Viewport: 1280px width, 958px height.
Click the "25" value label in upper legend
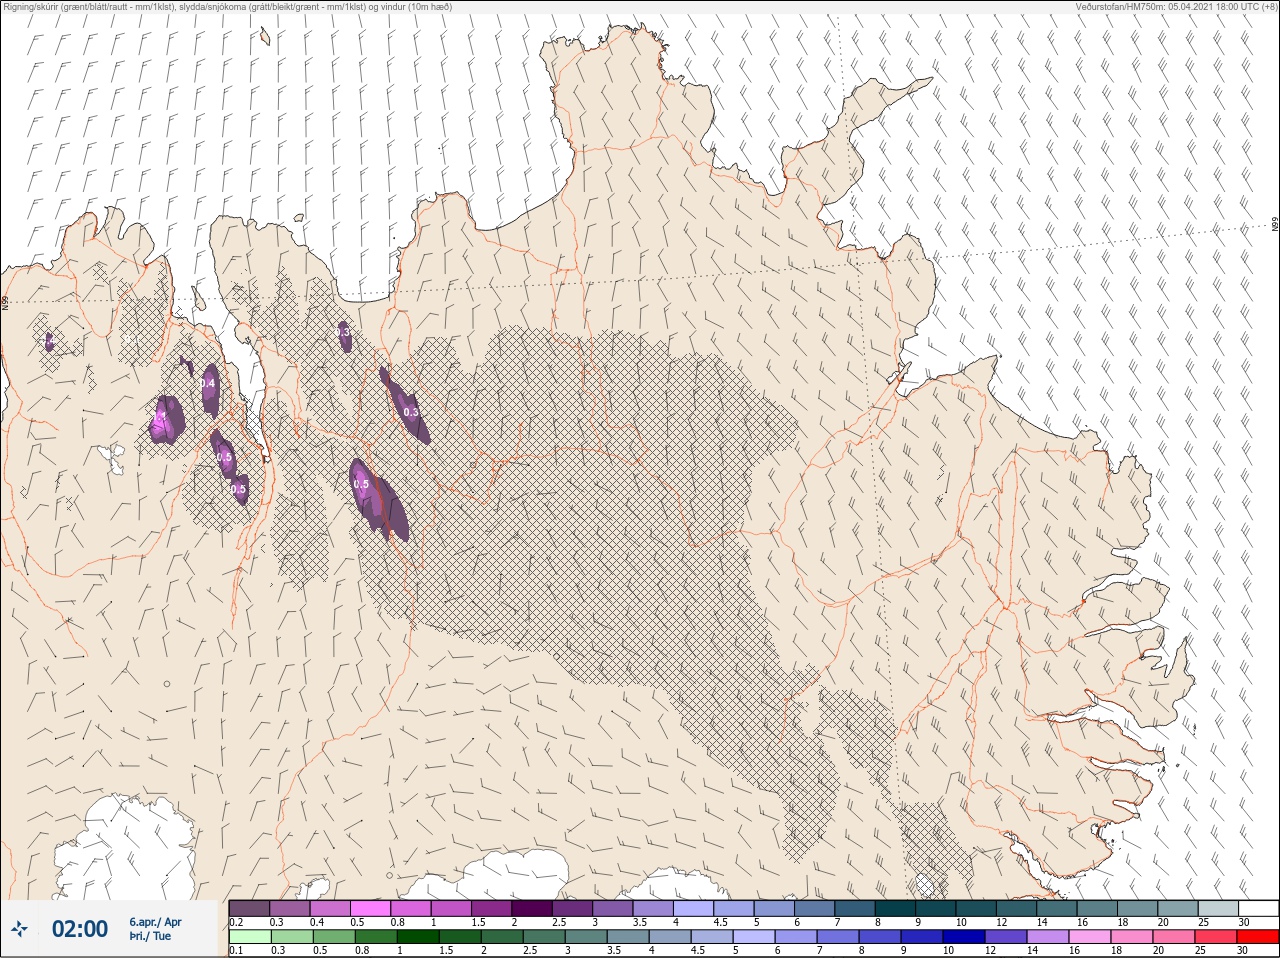1204,922
